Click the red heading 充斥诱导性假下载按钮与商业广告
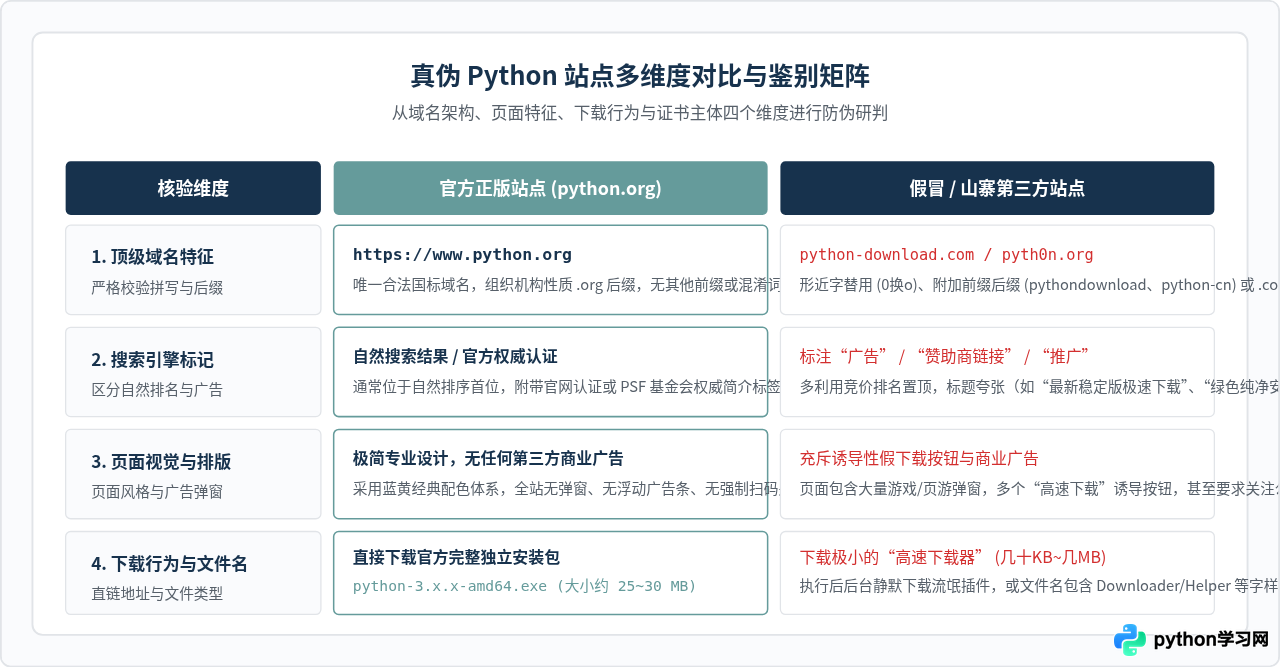1280x668 pixels. click(x=919, y=458)
